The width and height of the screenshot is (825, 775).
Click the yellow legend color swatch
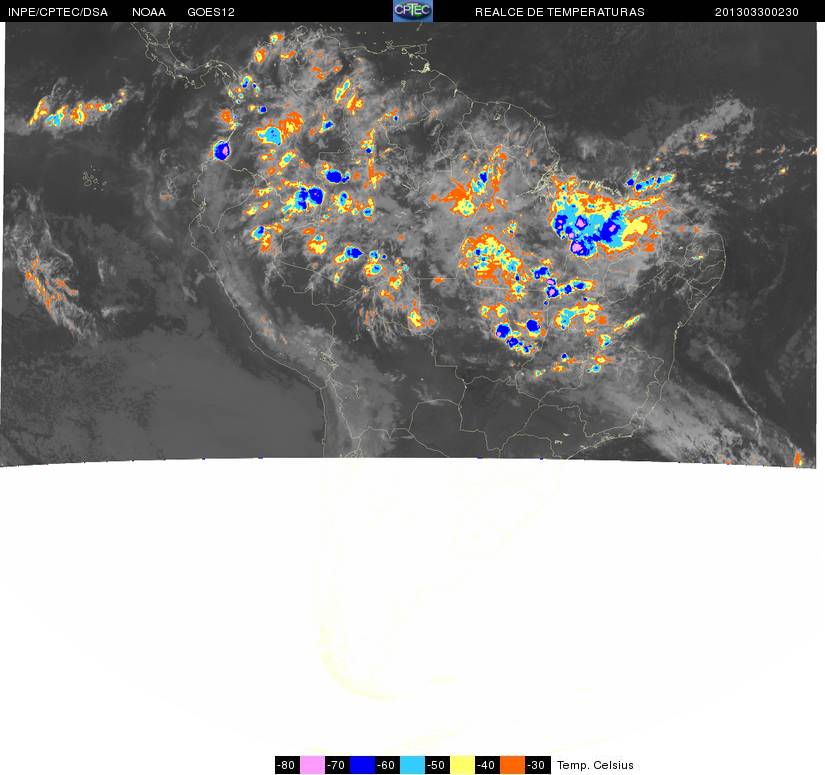tap(462, 765)
